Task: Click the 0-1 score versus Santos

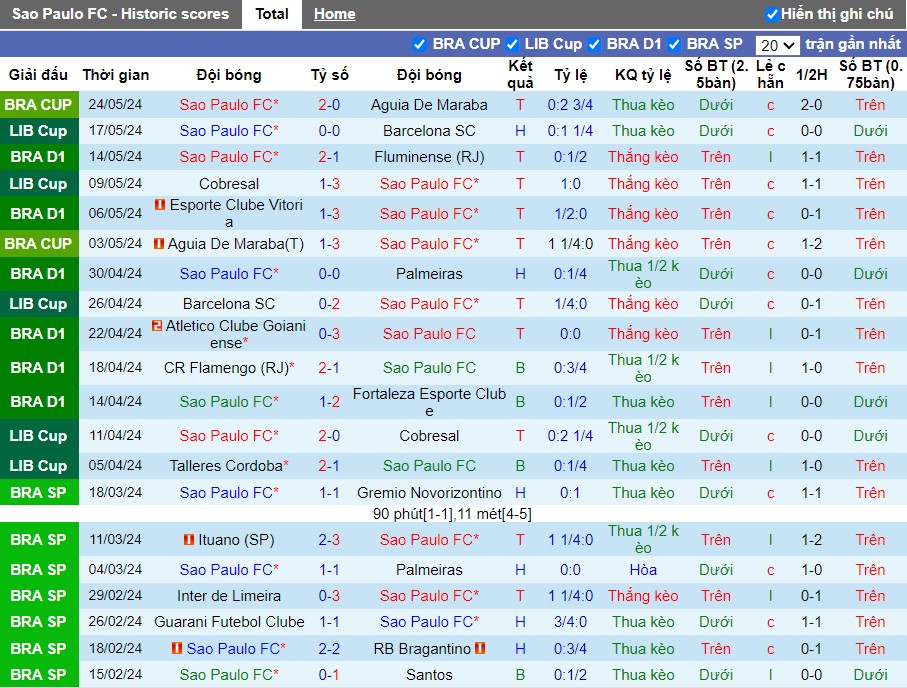Action: 329,675
